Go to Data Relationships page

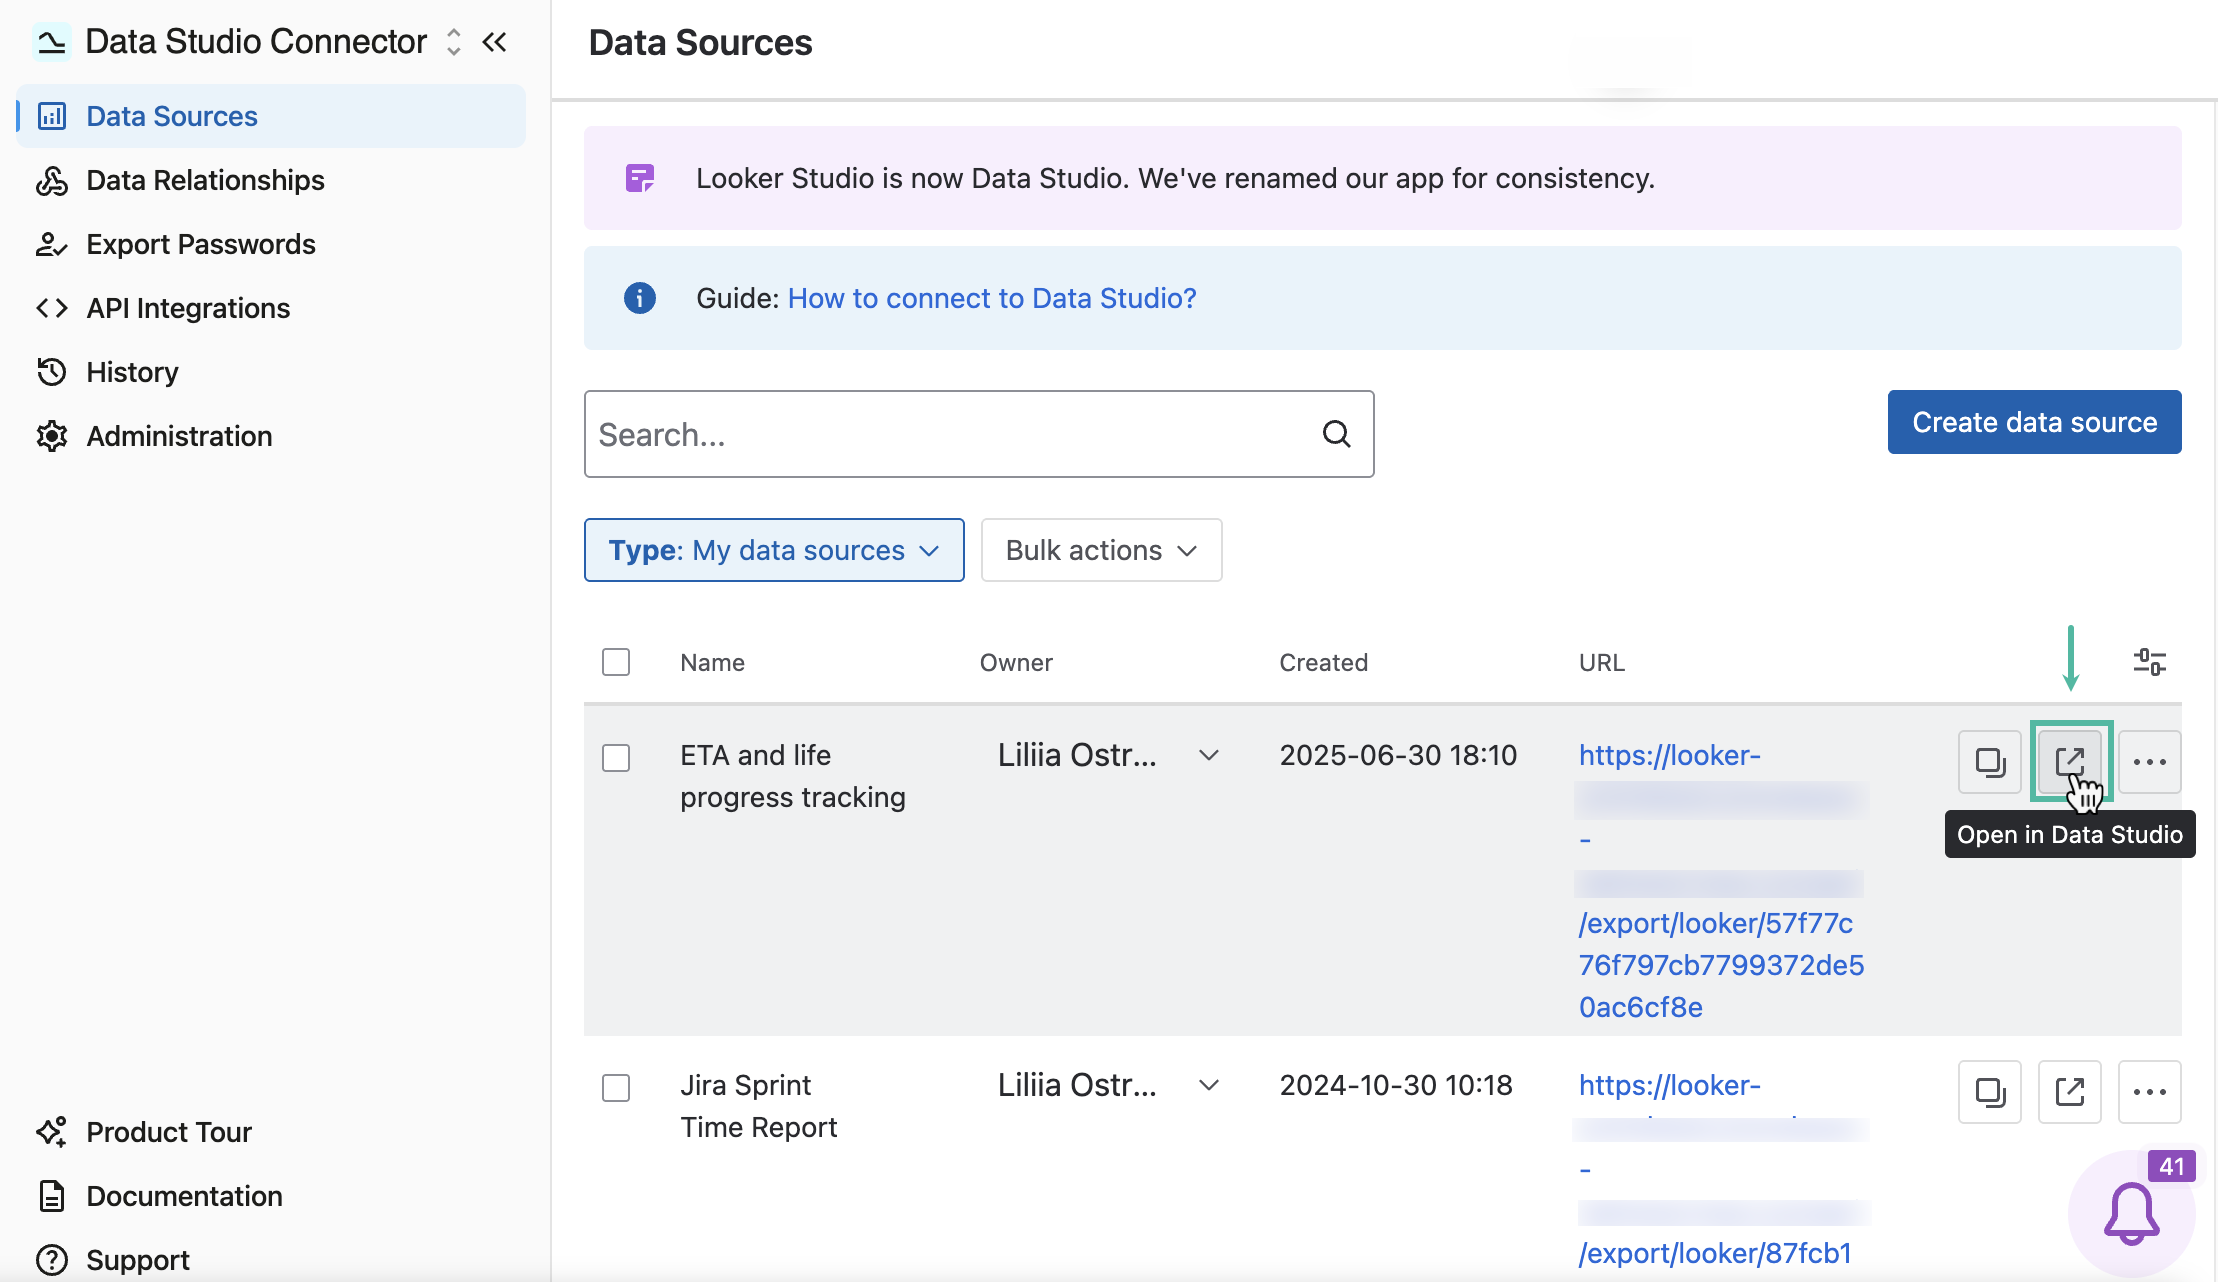(205, 180)
